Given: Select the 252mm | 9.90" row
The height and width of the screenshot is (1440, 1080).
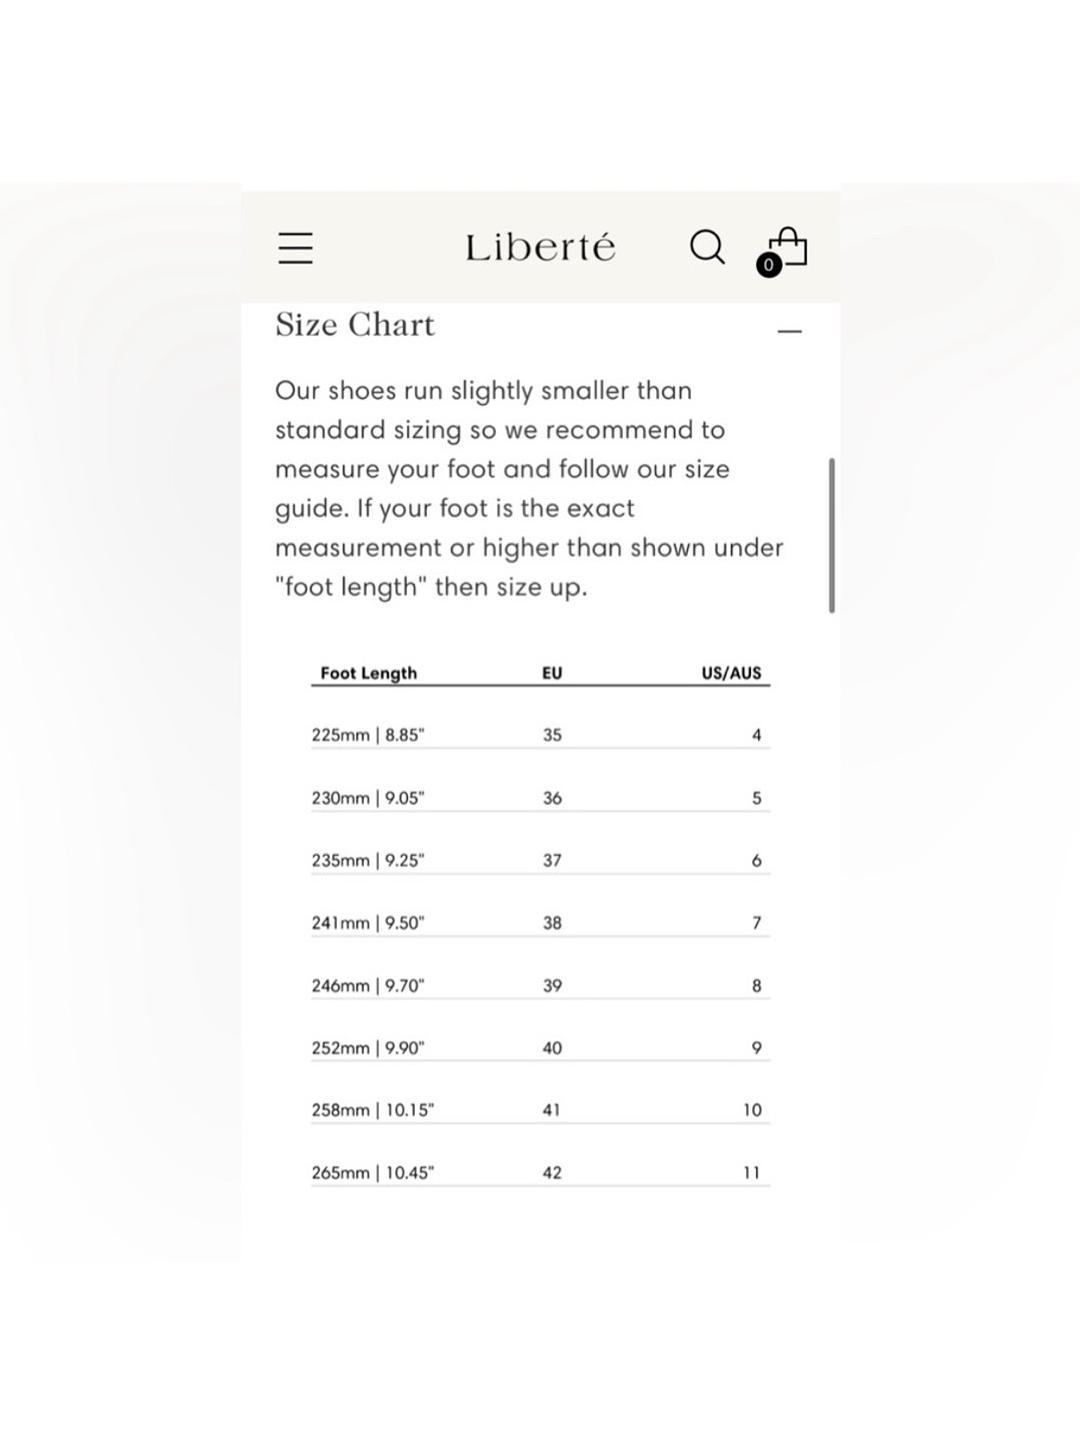Looking at the screenshot, I should pos(540,1048).
